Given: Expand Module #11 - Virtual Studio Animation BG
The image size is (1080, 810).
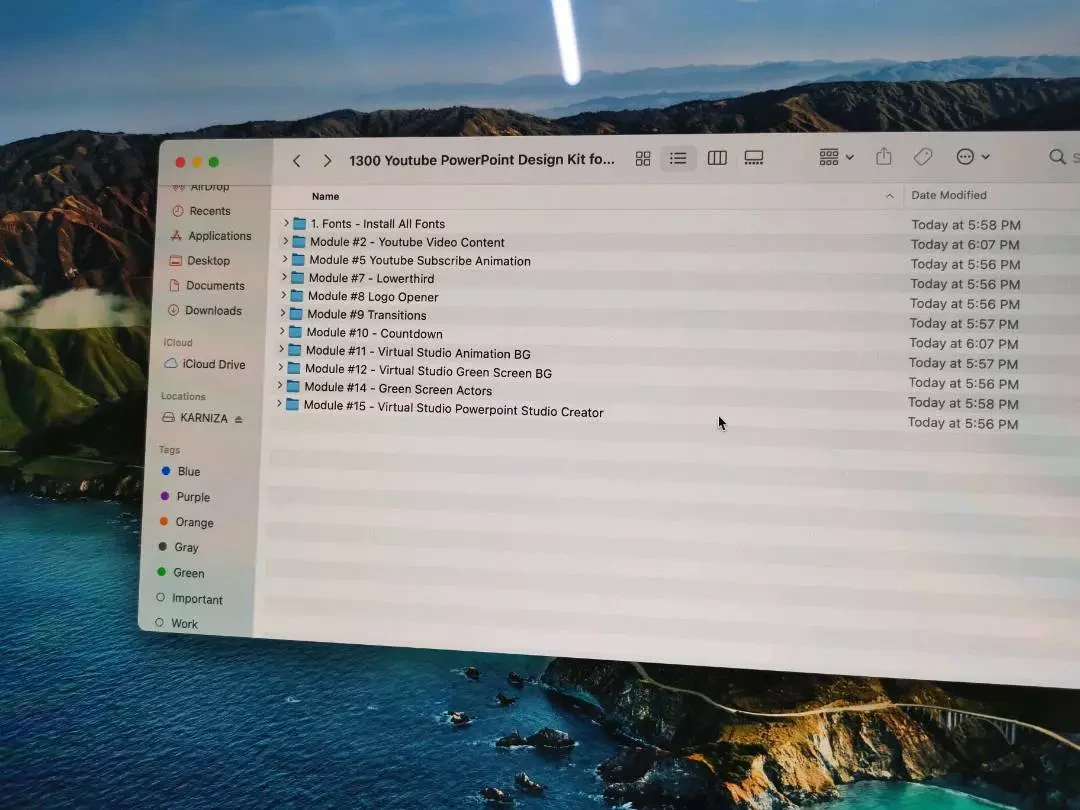Looking at the screenshot, I should [x=281, y=349].
